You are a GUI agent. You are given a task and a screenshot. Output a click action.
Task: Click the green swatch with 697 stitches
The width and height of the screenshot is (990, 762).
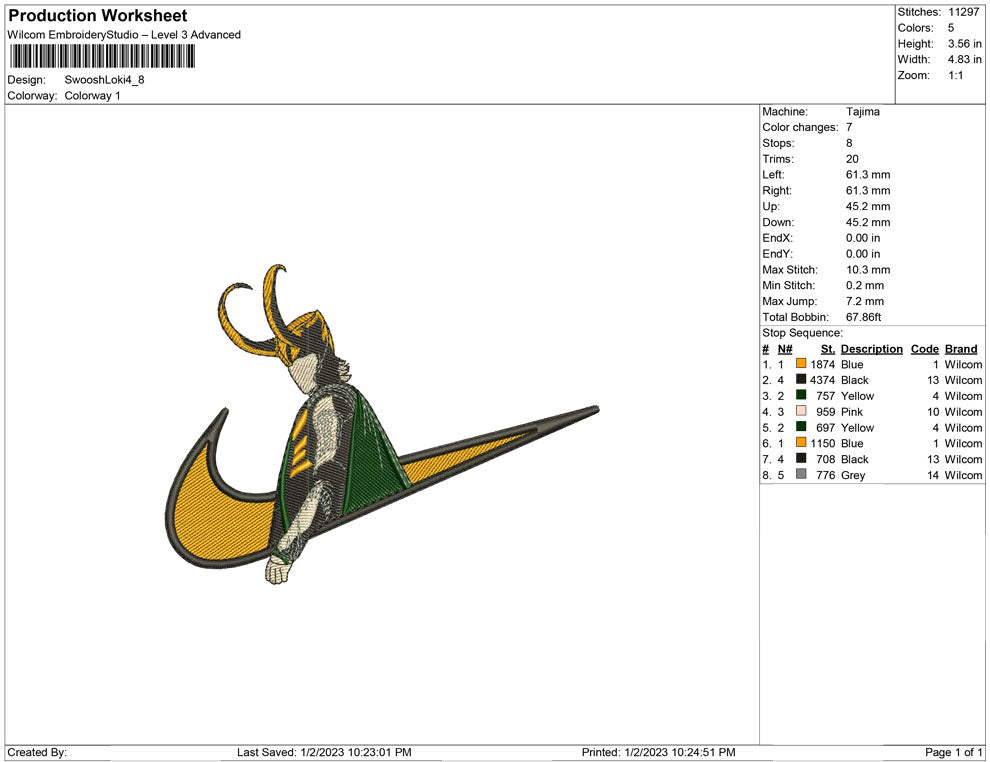[801, 428]
